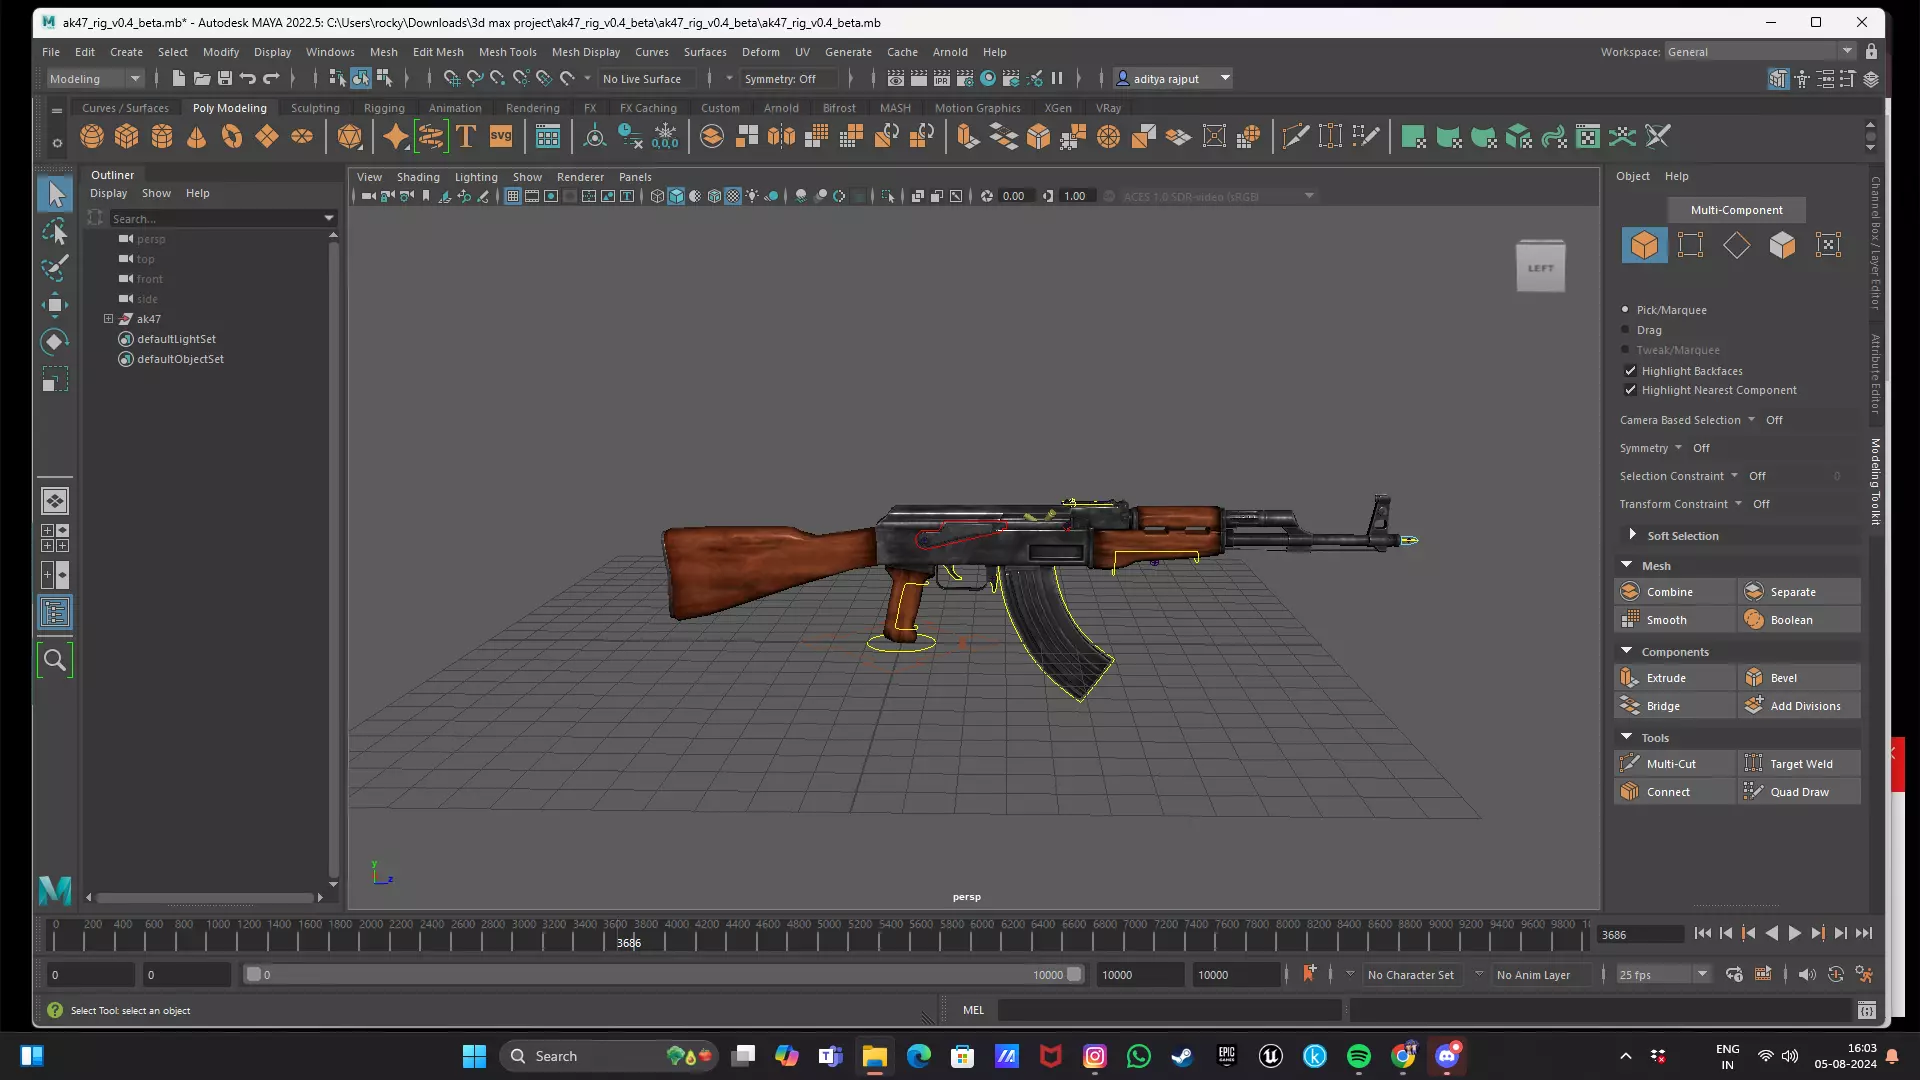Screen dimensions: 1920x1080
Task: Select the Paint Selection tool in toolbox
Action: click(x=55, y=268)
